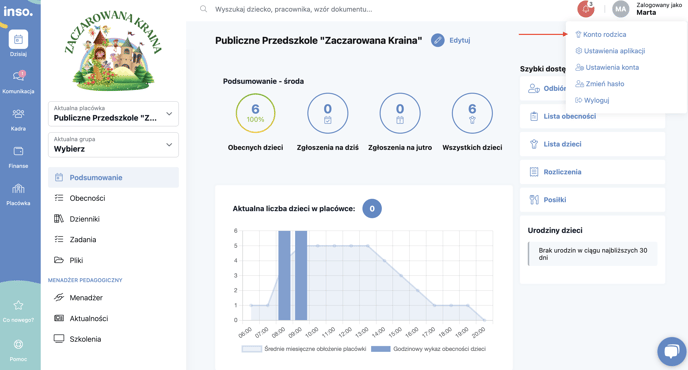Image resolution: width=688 pixels, height=370 pixels.
Task: Click 'Brak urodzin w ciągu najbliższych 30 dni'
Action: pos(592,254)
